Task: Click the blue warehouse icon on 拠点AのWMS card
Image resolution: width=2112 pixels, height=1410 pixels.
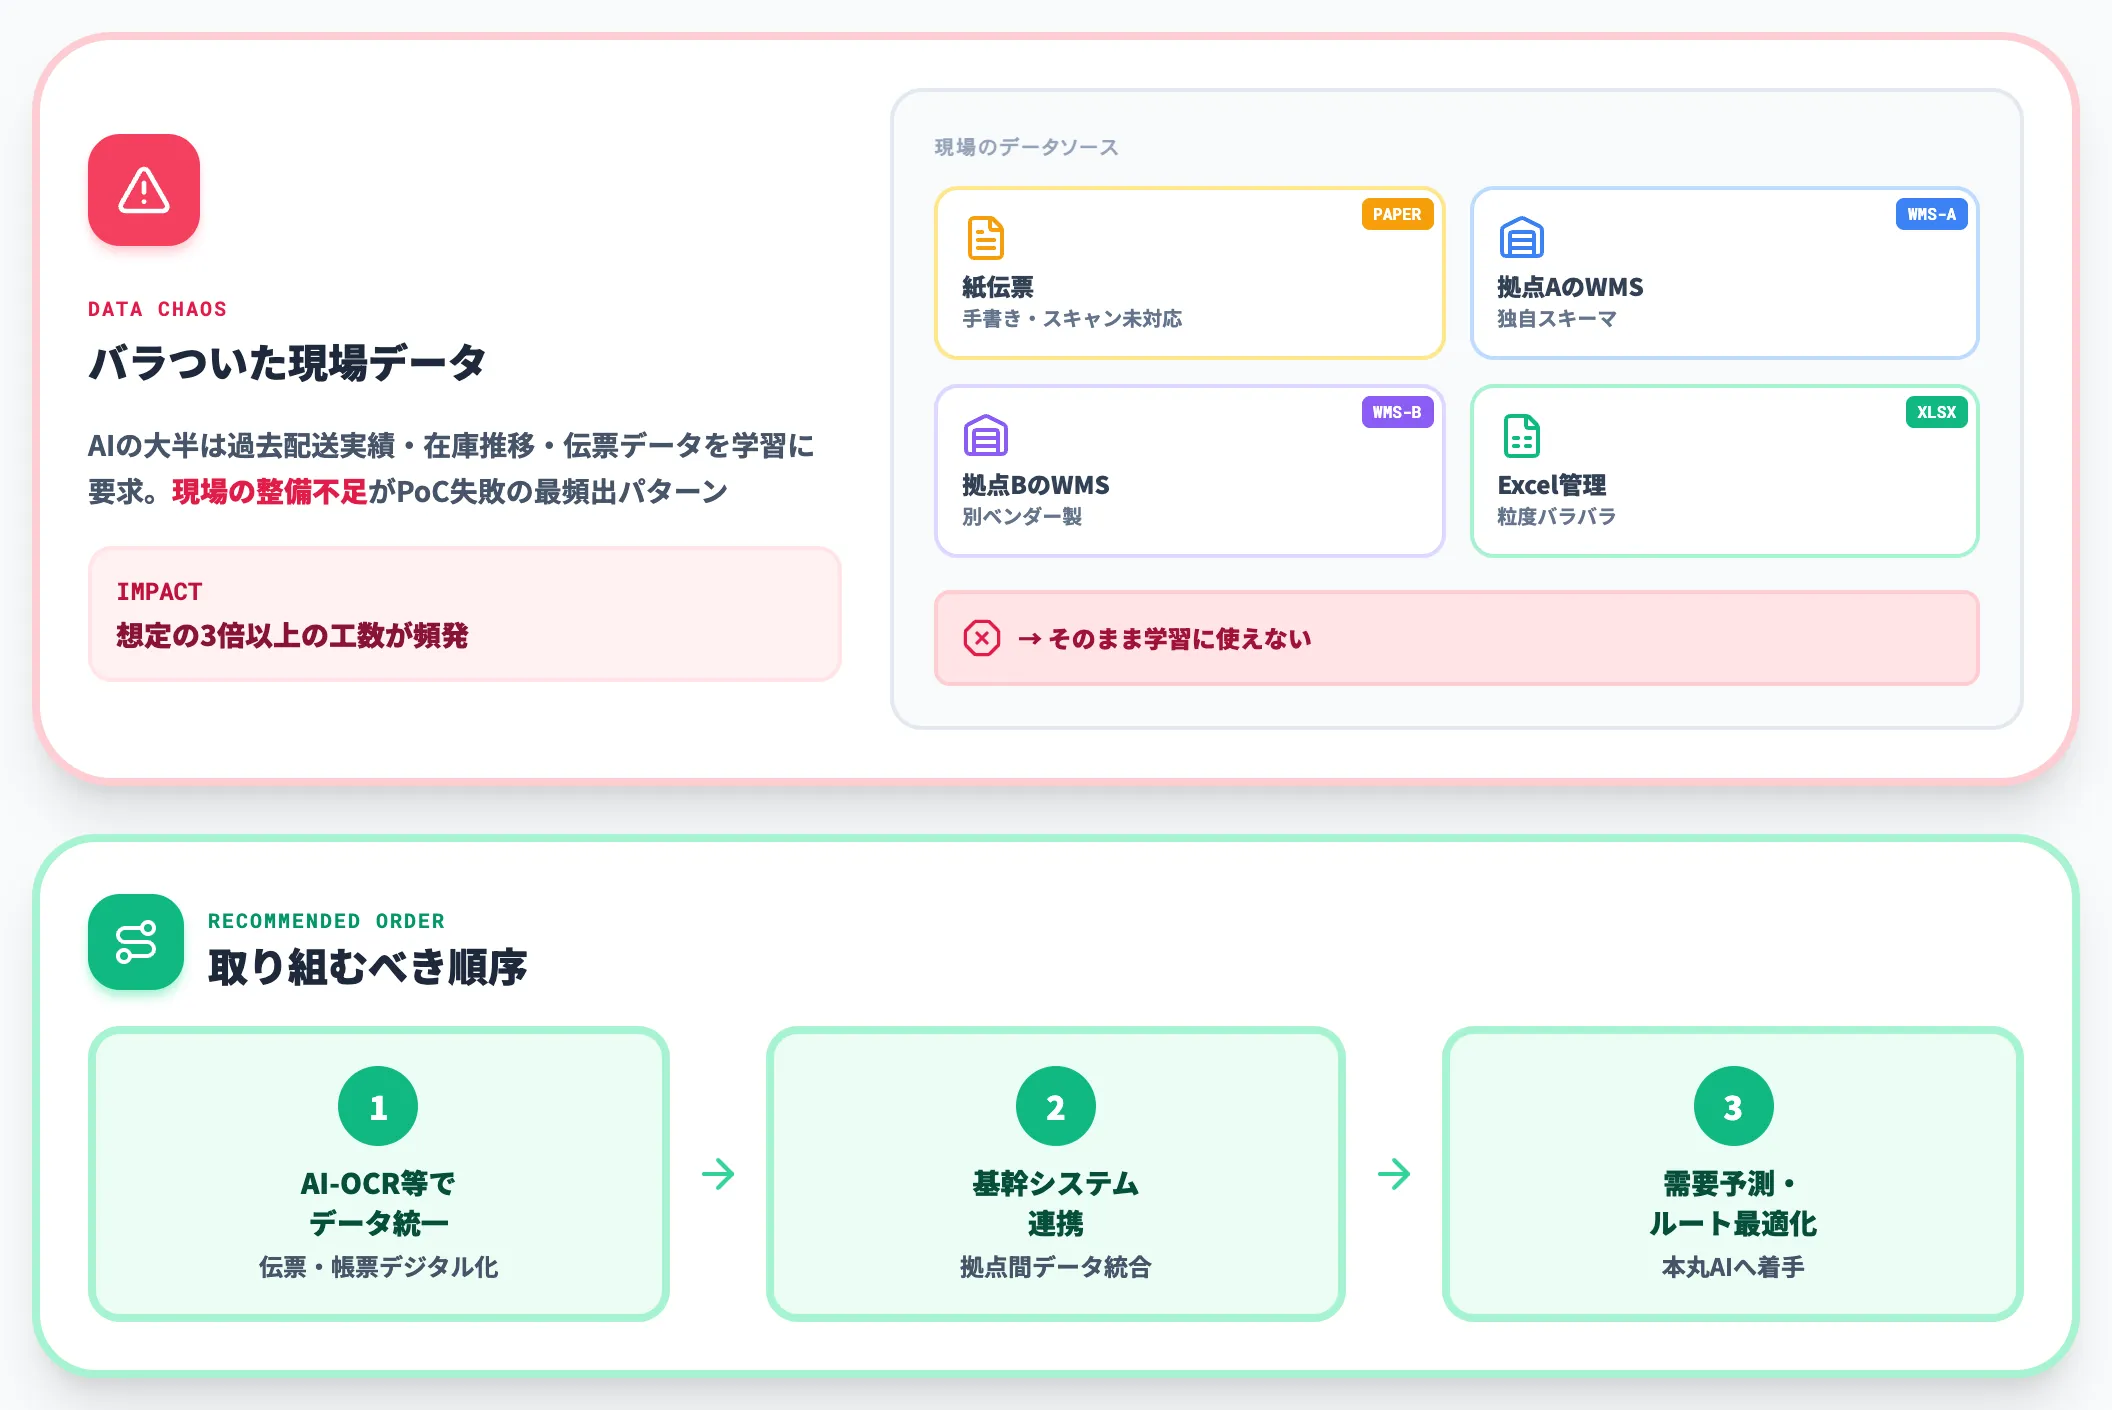Action: (x=1521, y=238)
